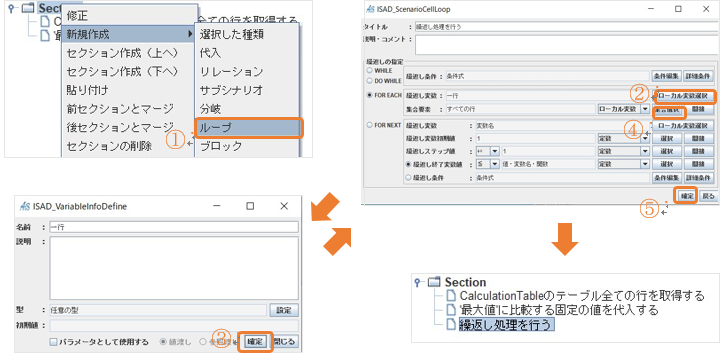Click 条件編集 button in FOR NEXT 繰返し条件 row
Viewport: 721px width, 362px height.
[x=666, y=177]
